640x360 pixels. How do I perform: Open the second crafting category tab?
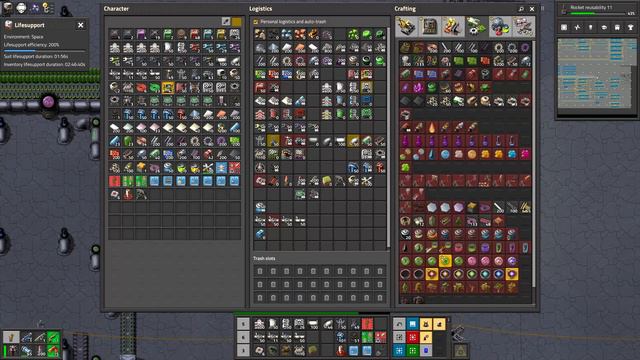pos(429,27)
